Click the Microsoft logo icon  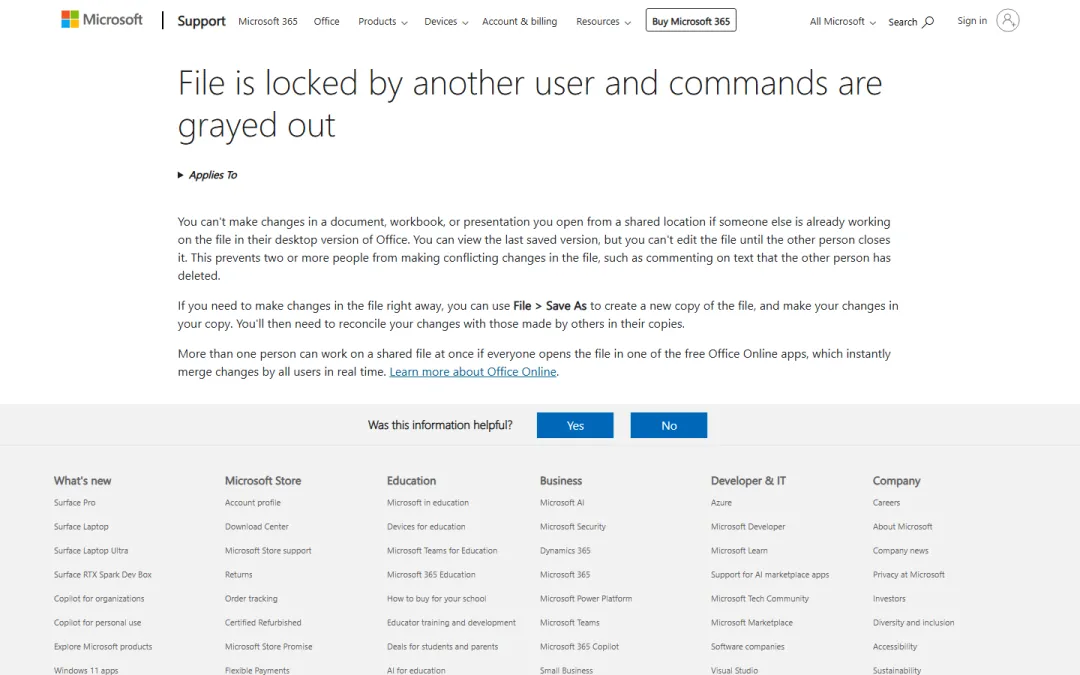pos(70,19)
